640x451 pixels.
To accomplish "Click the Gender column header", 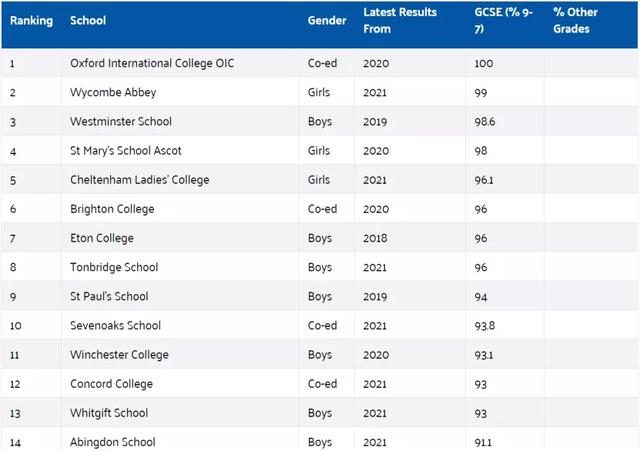I will [327, 21].
